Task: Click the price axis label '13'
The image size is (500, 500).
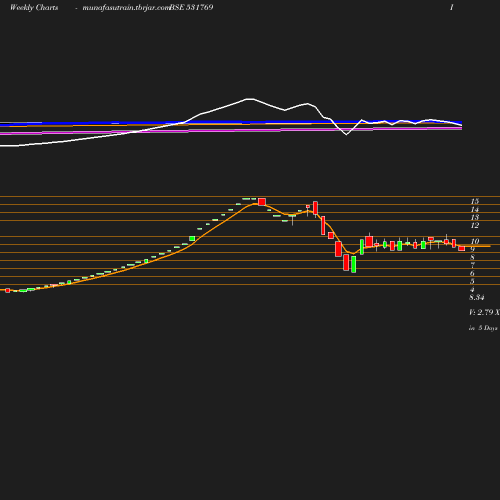Action: pyautogui.click(x=475, y=217)
